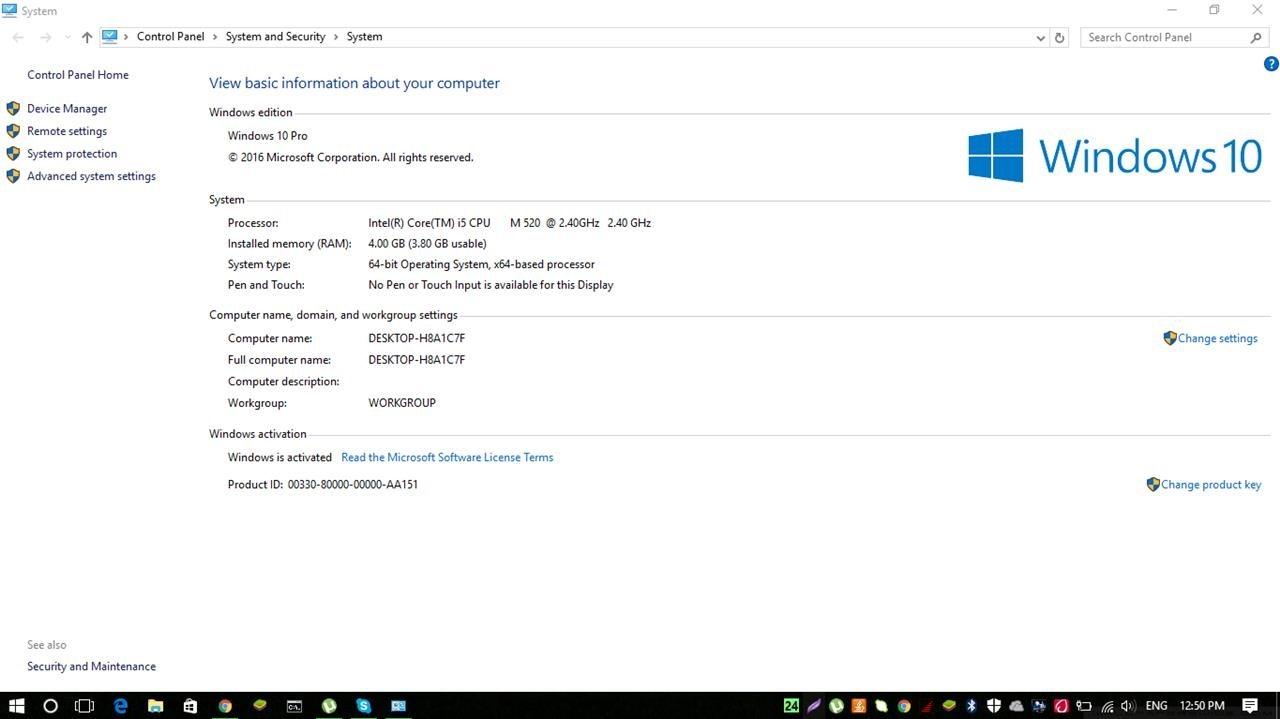Click the Bluetooth tray icon

click(971, 706)
